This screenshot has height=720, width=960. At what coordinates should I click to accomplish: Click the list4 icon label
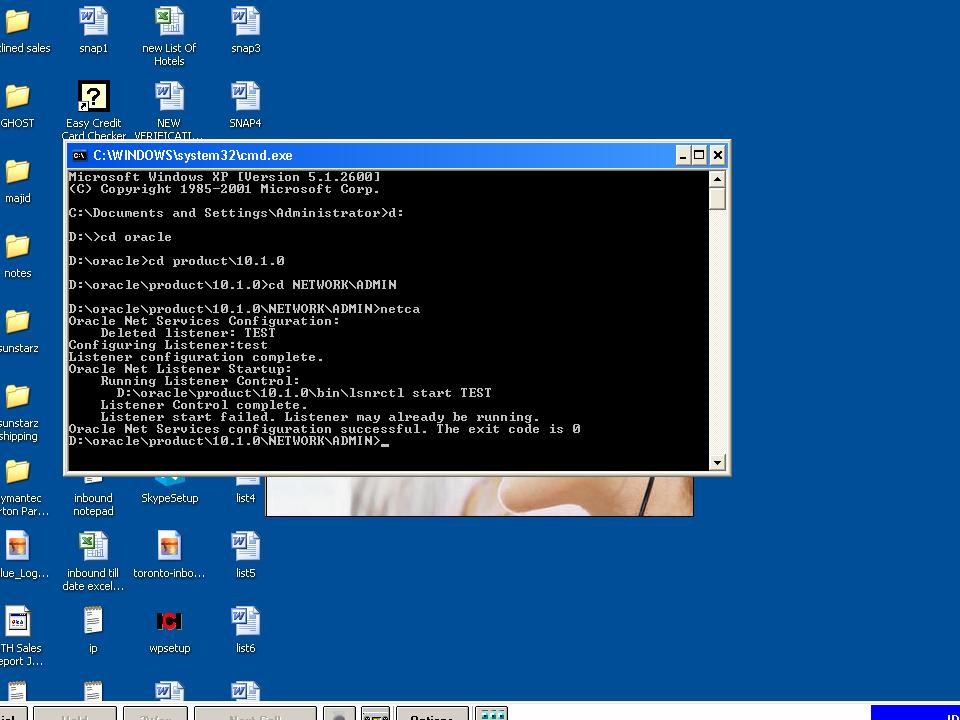(246, 498)
